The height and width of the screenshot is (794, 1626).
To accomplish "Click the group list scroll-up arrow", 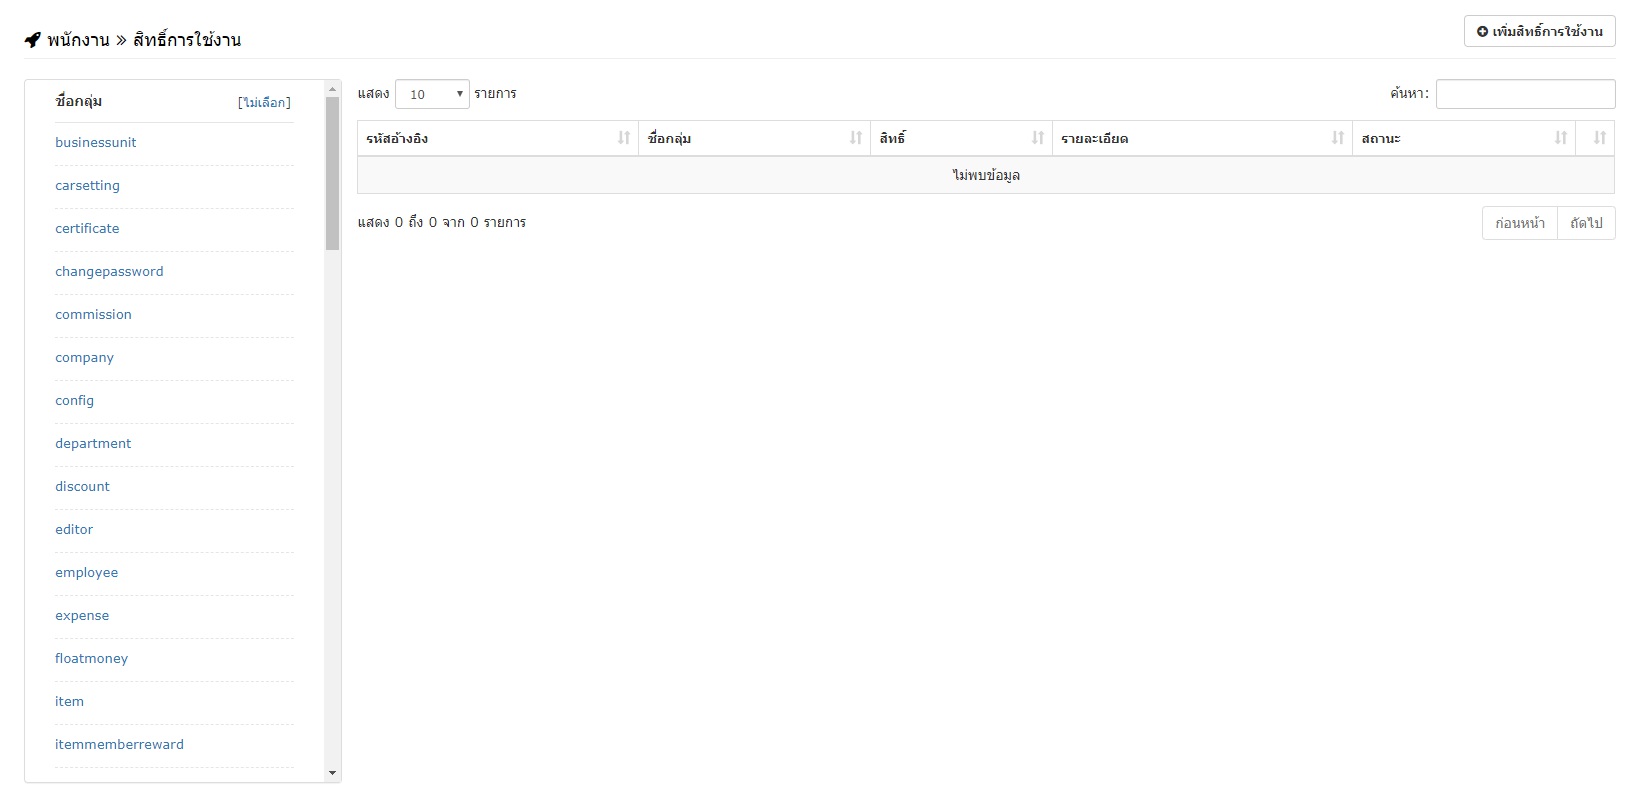I will tap(333, 89).
